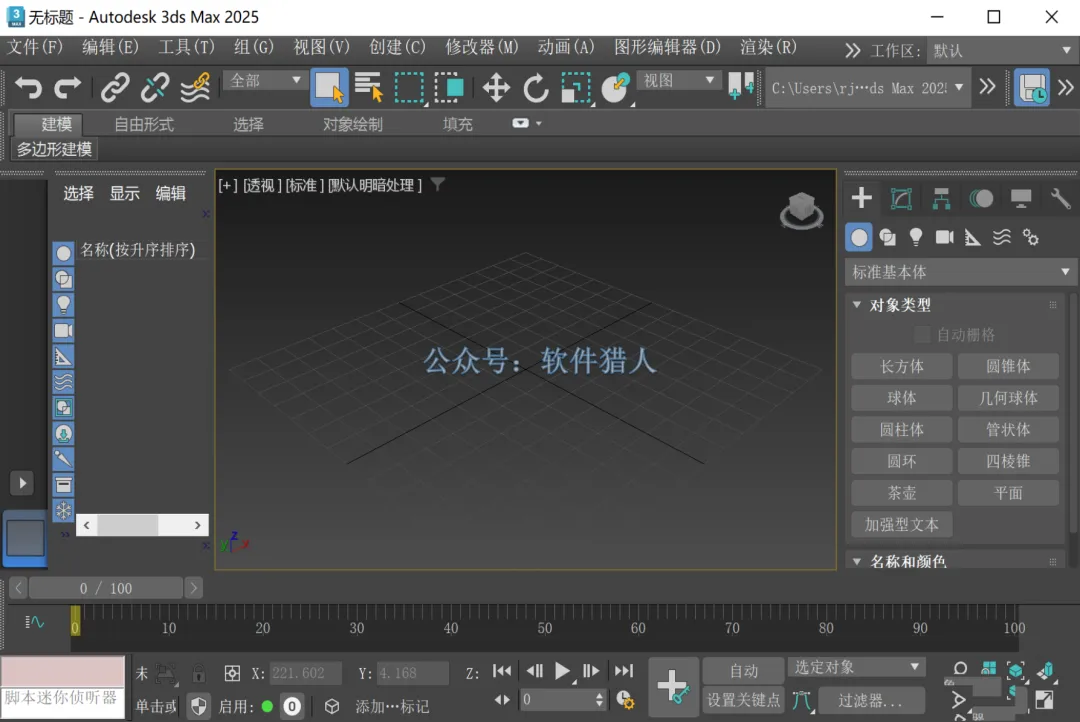Toggle frozen objects display snowflake filter

(x=63, y=510)
